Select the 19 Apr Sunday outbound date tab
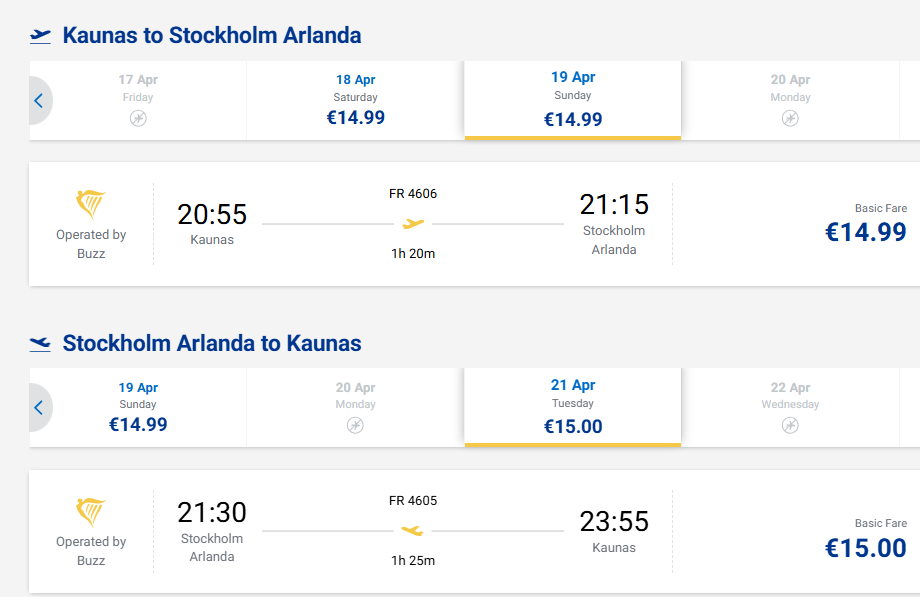The width and height of the screenshot is (920, 597). click(x=573, y=100)
